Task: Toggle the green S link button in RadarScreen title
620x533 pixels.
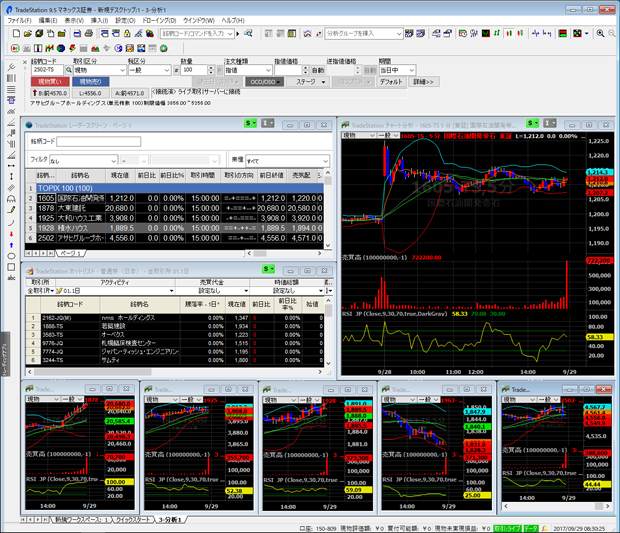Action: coord(251,123)
